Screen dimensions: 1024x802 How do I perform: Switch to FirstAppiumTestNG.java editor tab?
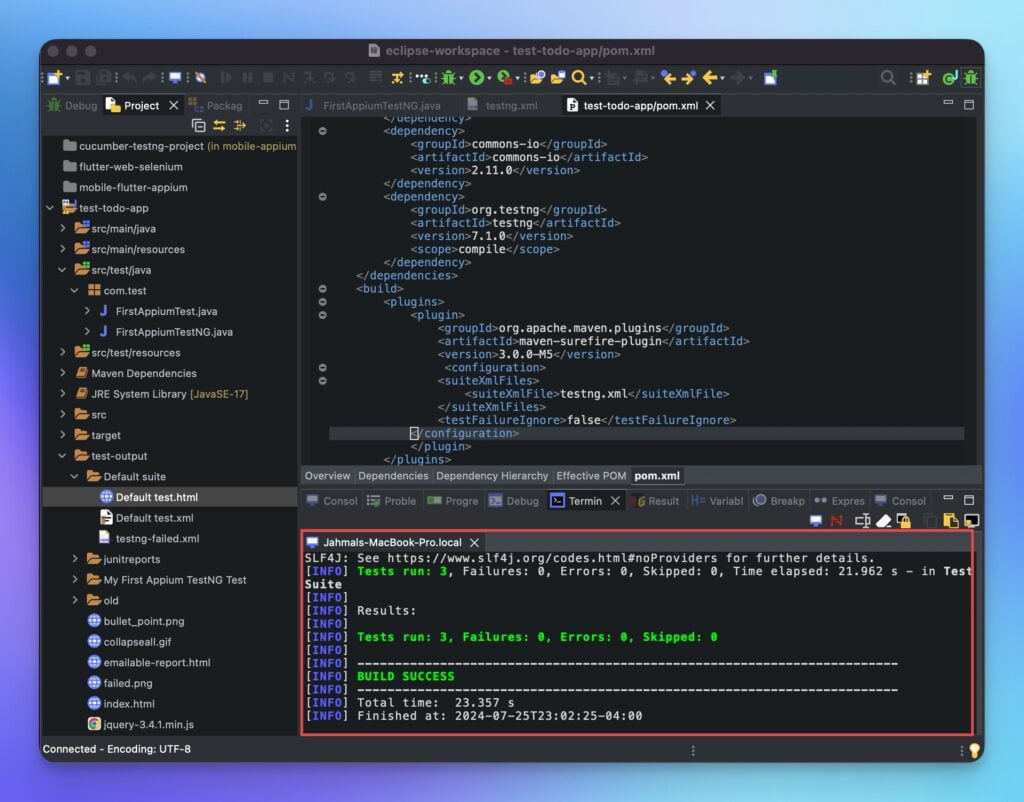point(374,105)
